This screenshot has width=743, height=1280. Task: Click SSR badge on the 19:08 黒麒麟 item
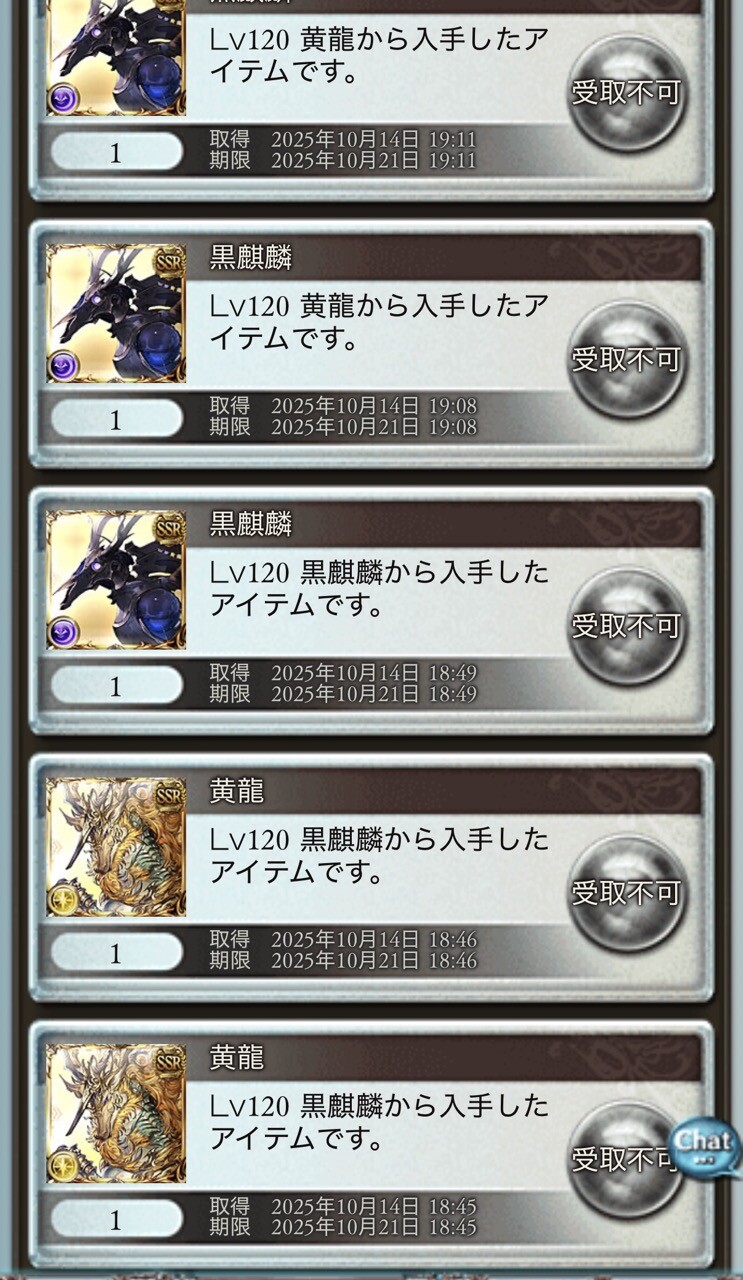[169, 261]
